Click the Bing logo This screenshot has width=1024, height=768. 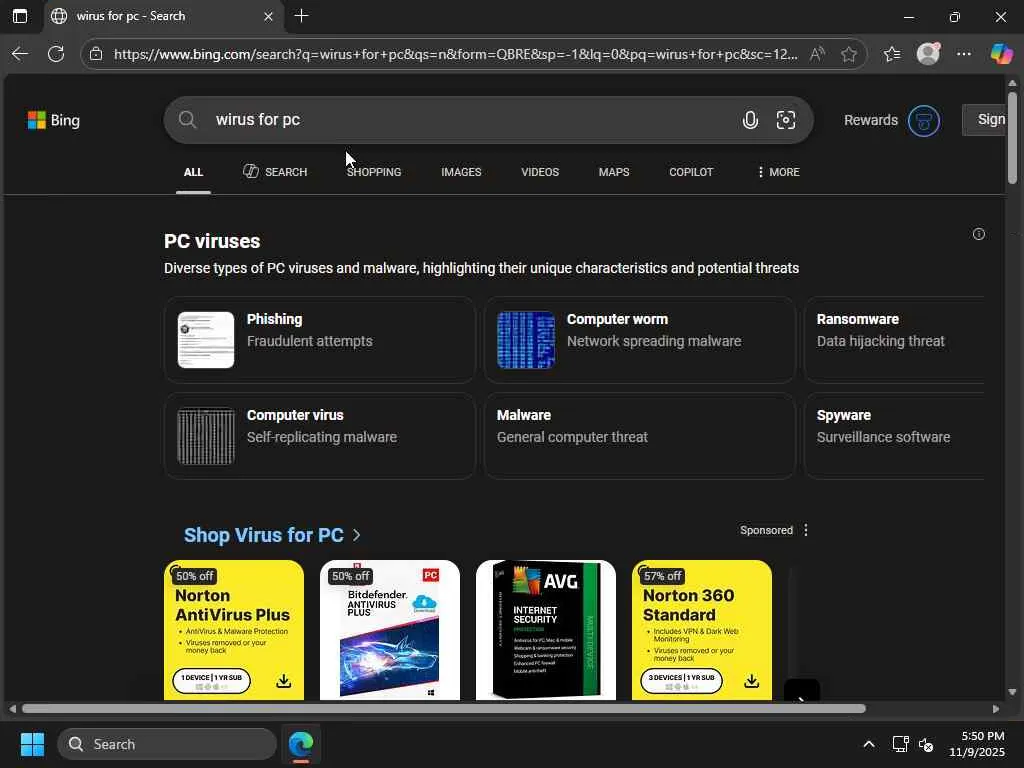click(54, 120)
